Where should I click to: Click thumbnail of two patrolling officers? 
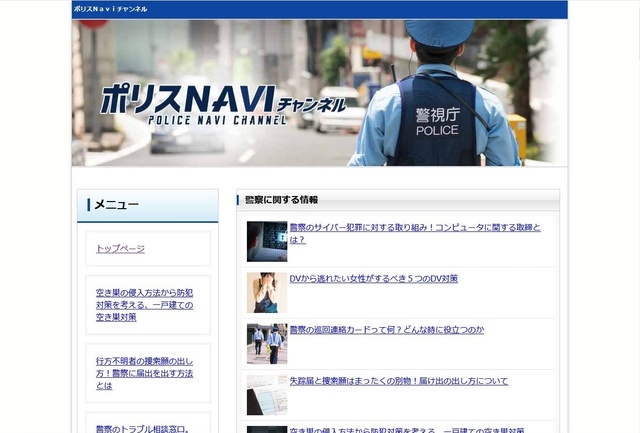267,344
